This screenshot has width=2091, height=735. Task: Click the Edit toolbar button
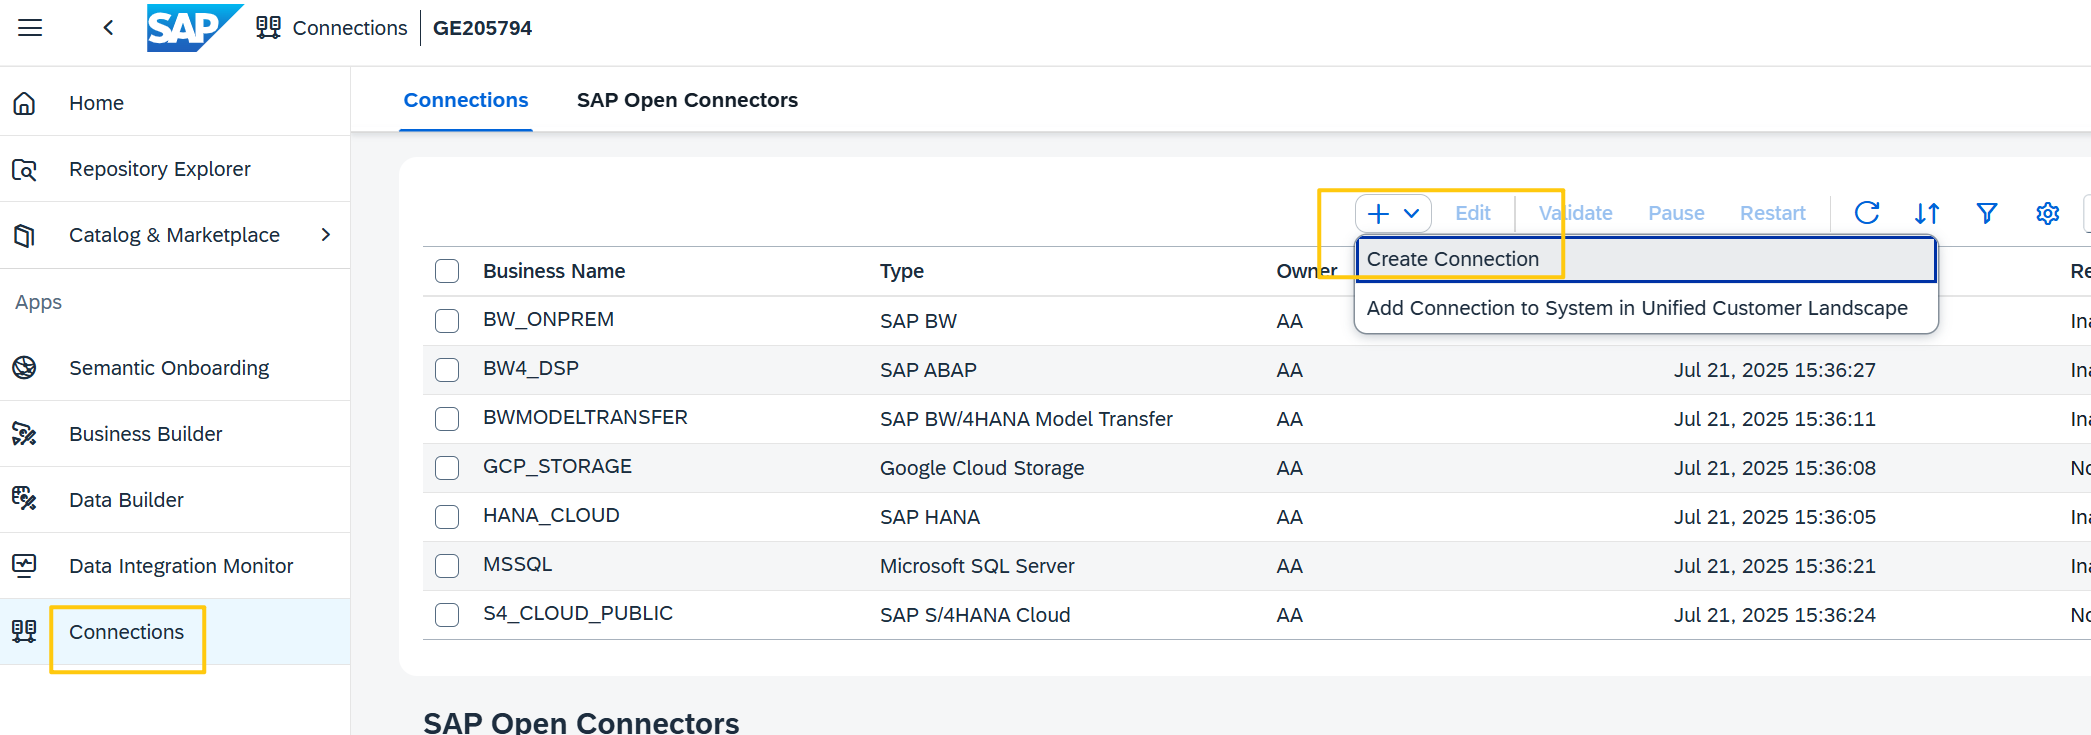point(1472,213)
